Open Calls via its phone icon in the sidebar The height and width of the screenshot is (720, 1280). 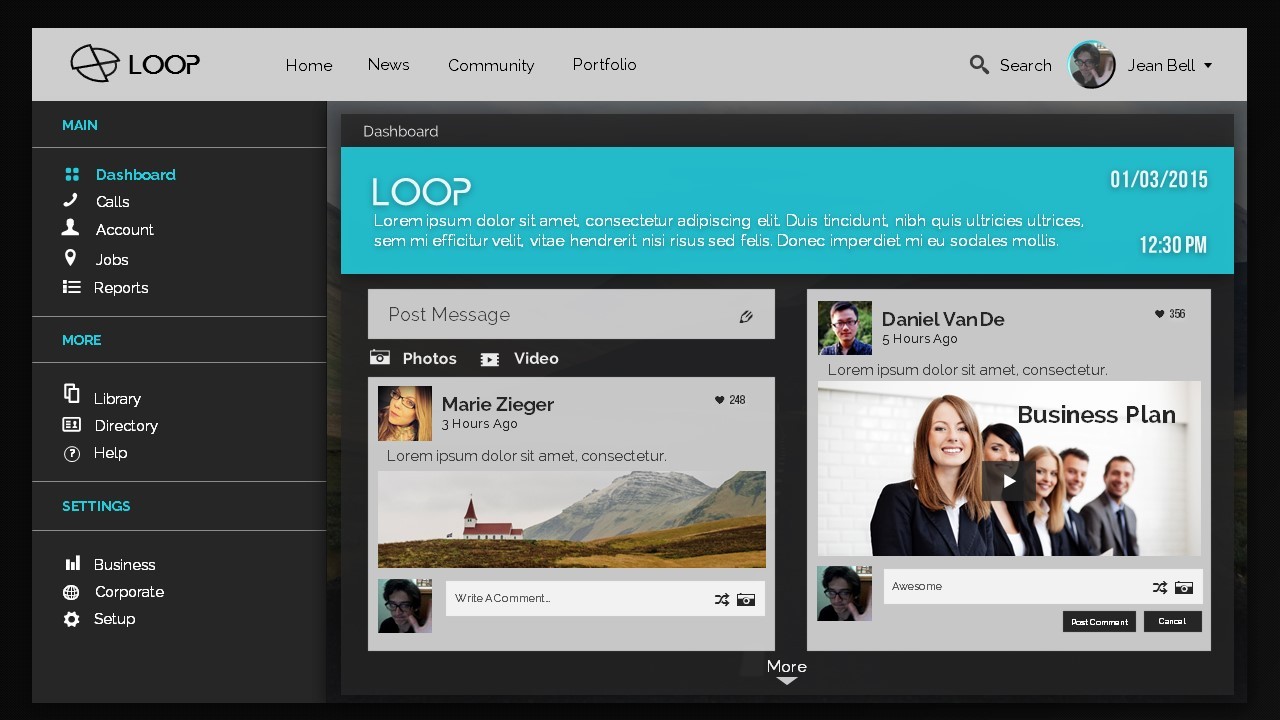coord(70,201)
